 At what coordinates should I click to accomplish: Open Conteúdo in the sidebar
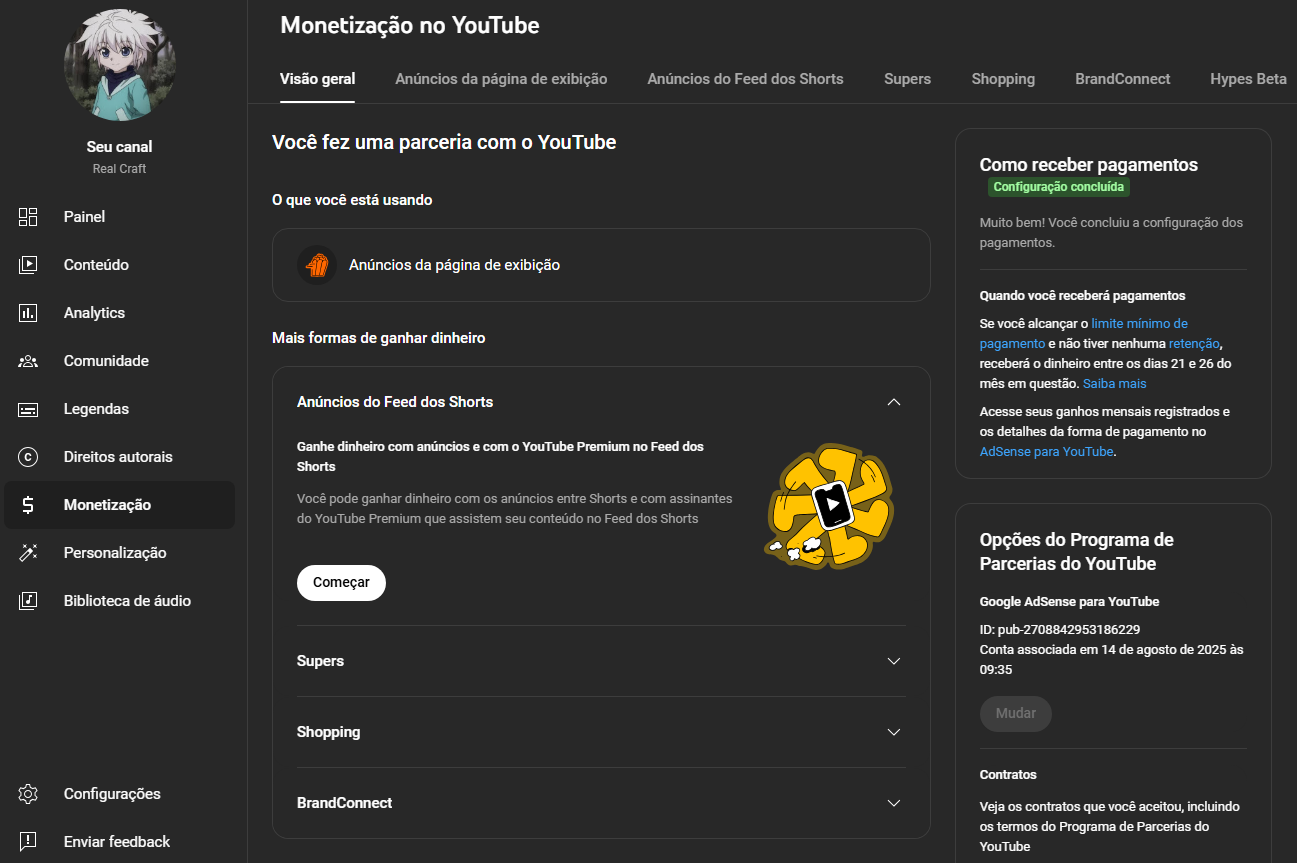120,265
